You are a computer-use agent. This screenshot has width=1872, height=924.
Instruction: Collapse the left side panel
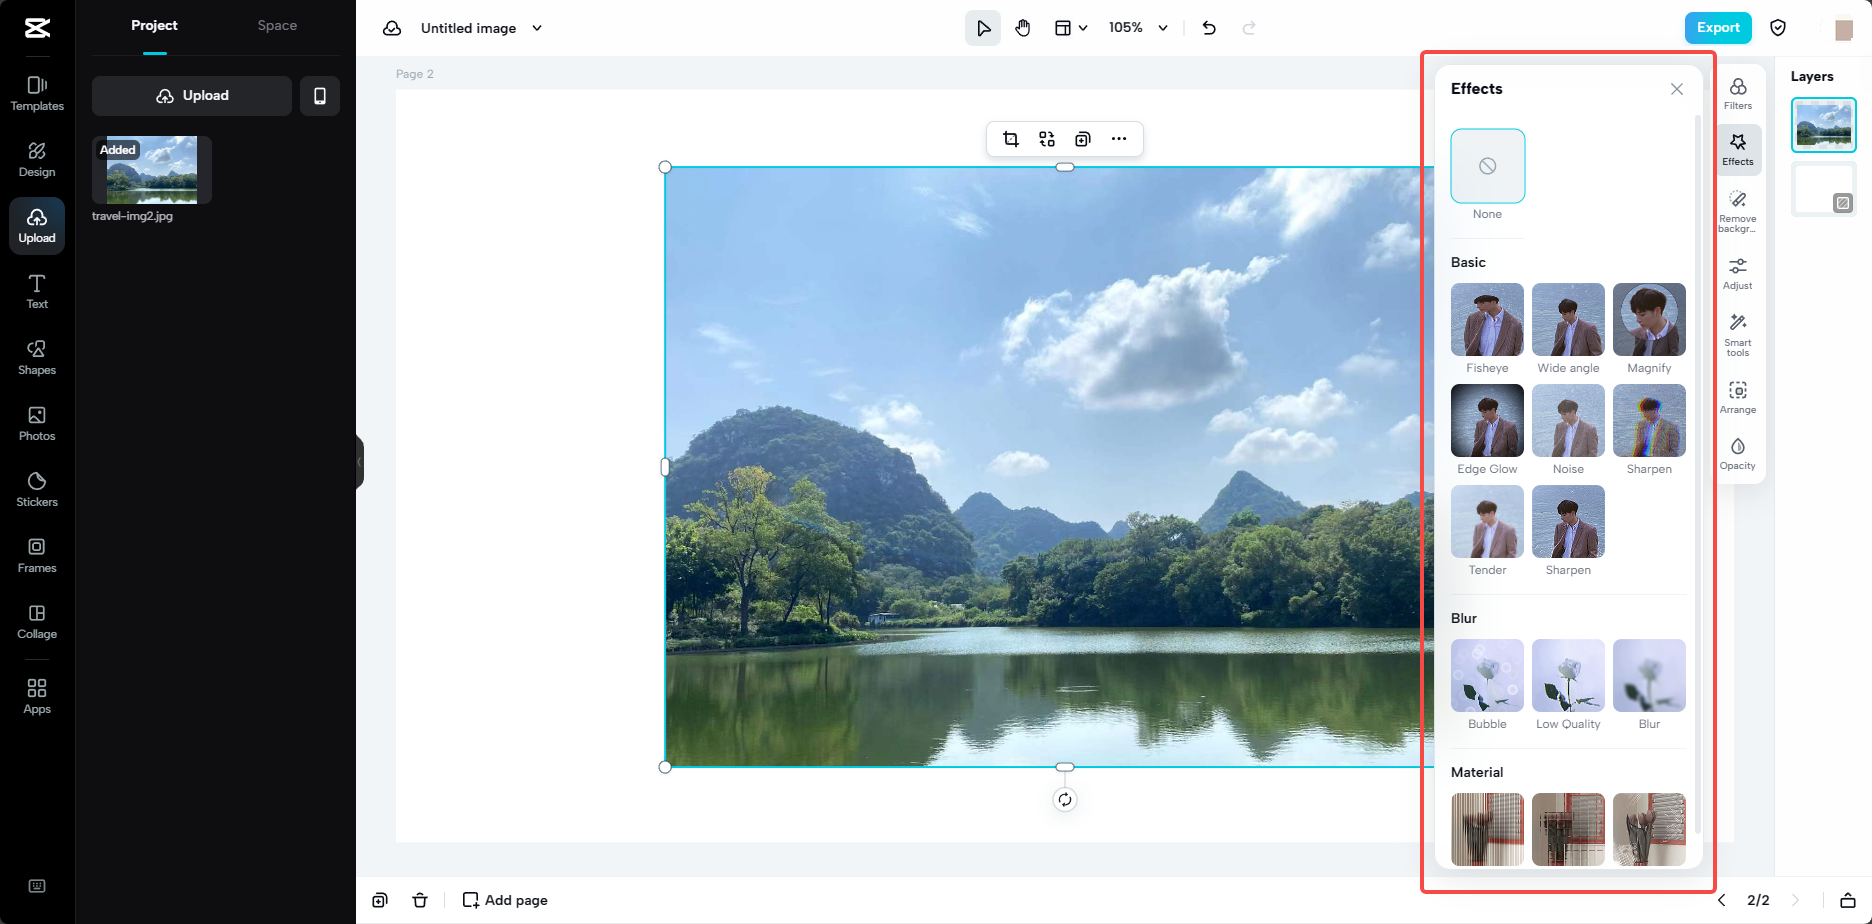360,462
